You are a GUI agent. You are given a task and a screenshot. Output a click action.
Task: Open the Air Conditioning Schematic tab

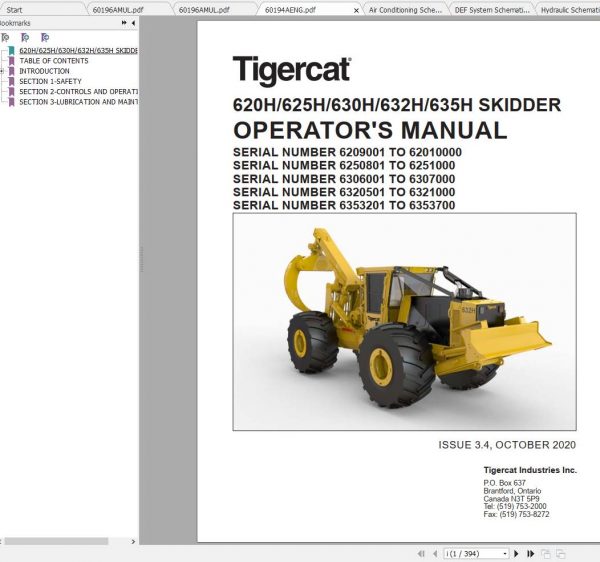(x=405, y=10)
